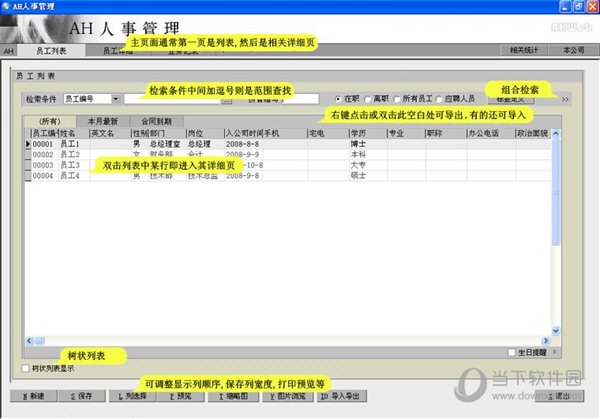Click the 入公司时间 column header
Screen dimensions: 600x419
click(243, 134)
